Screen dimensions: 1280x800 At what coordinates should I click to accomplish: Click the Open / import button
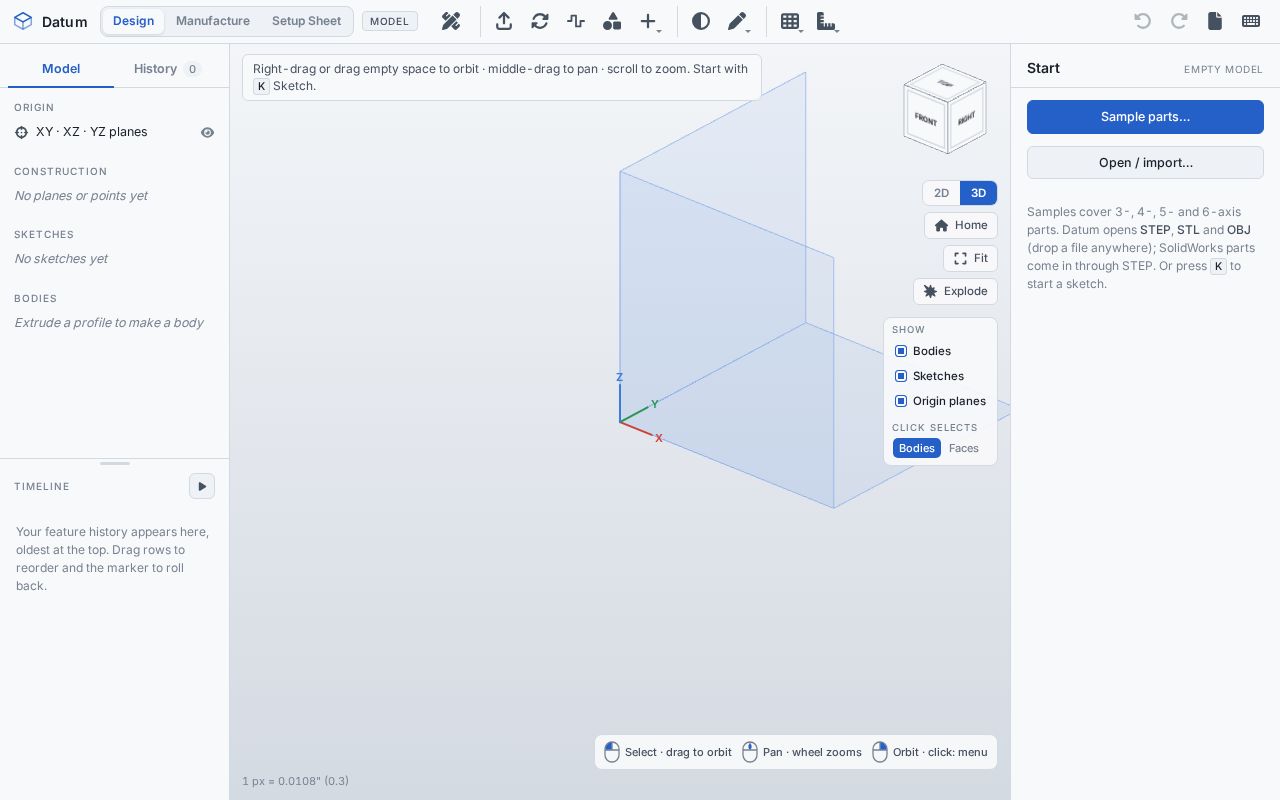click(x=1145, y=163)
